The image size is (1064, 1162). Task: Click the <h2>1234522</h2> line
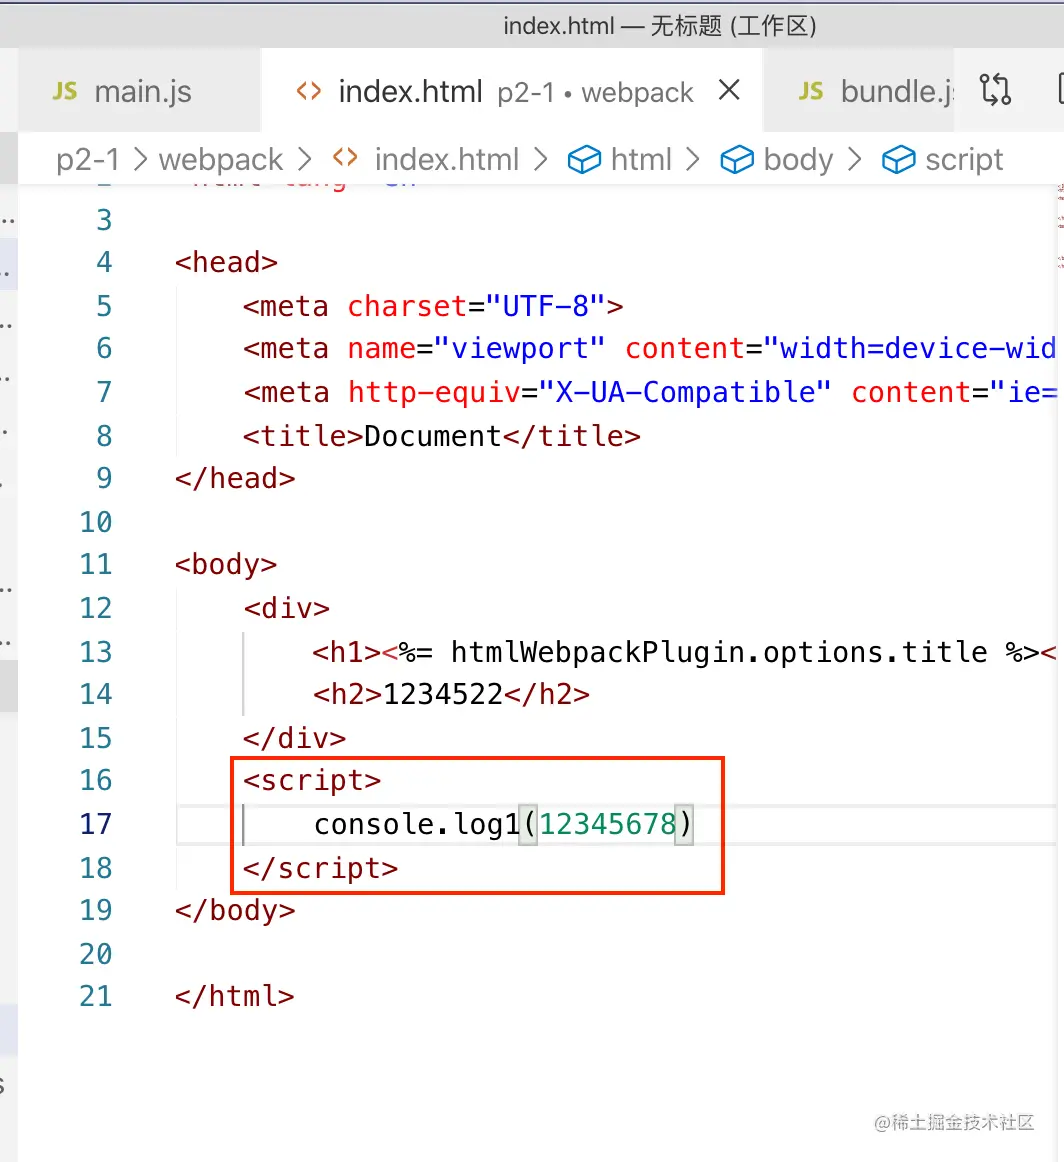coord(451,694)
